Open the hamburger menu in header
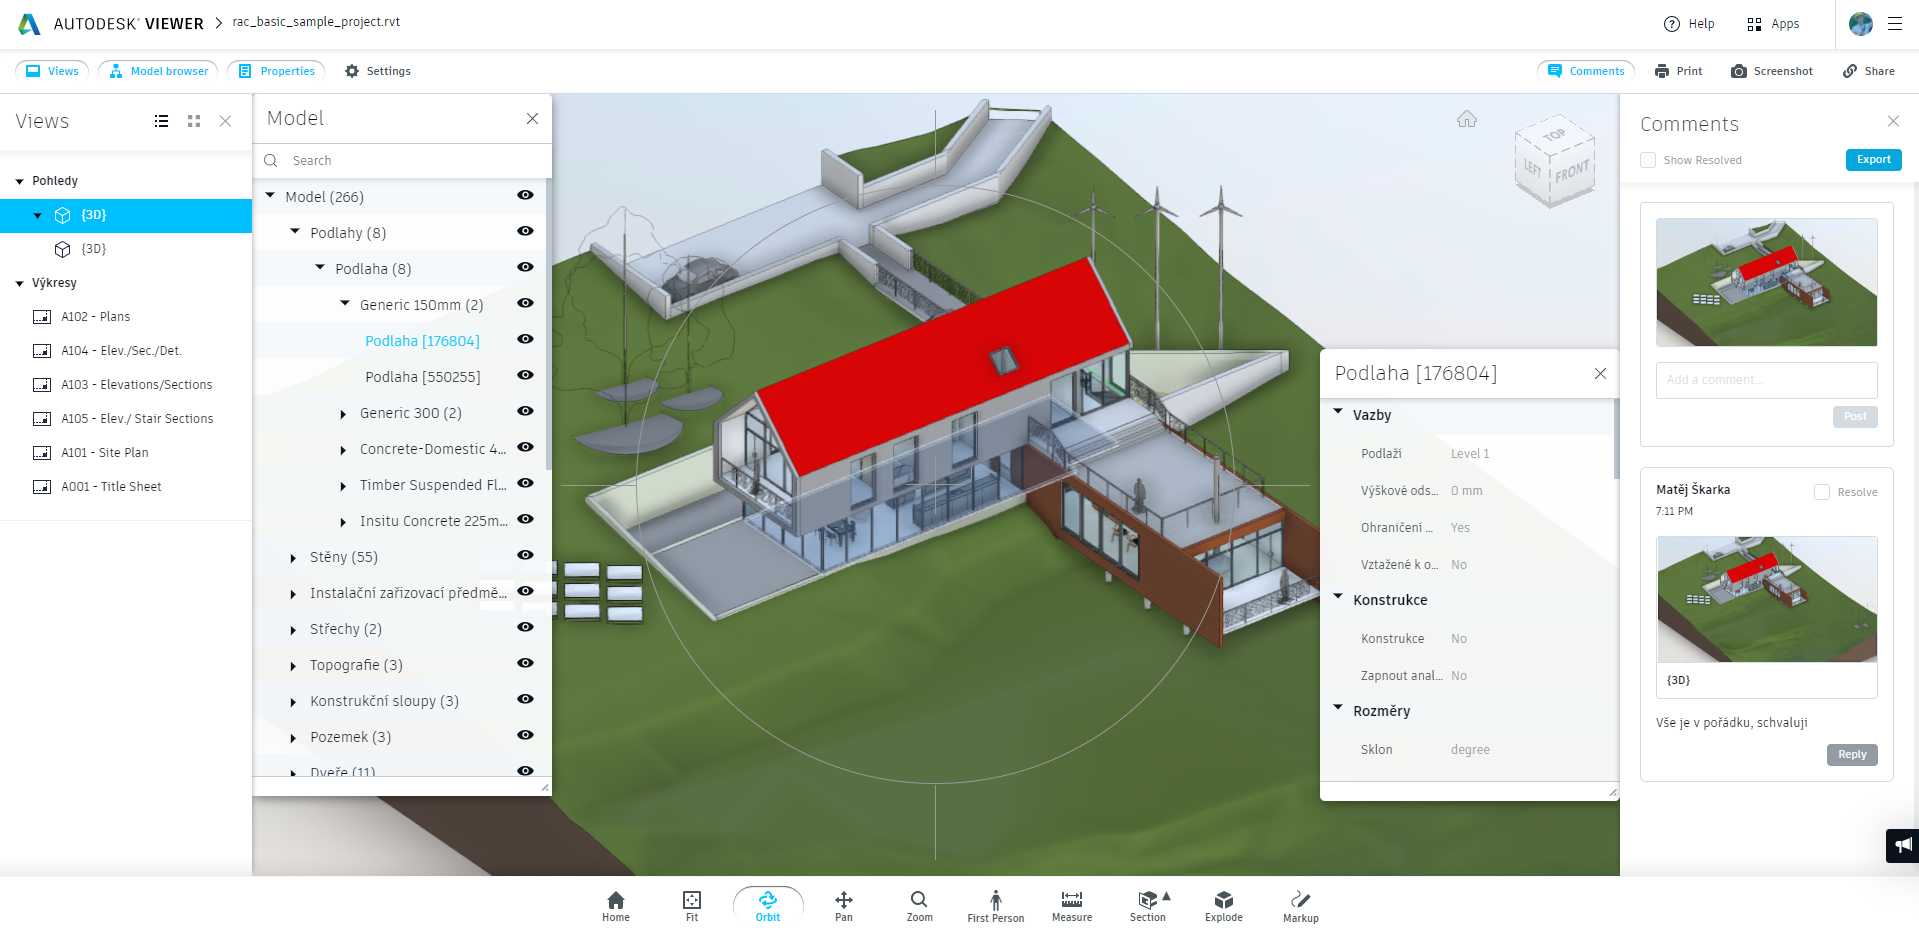Image resolution: width=1919 pixels, height=934 pixels. pyautogui.click(x=1895, y=24)
